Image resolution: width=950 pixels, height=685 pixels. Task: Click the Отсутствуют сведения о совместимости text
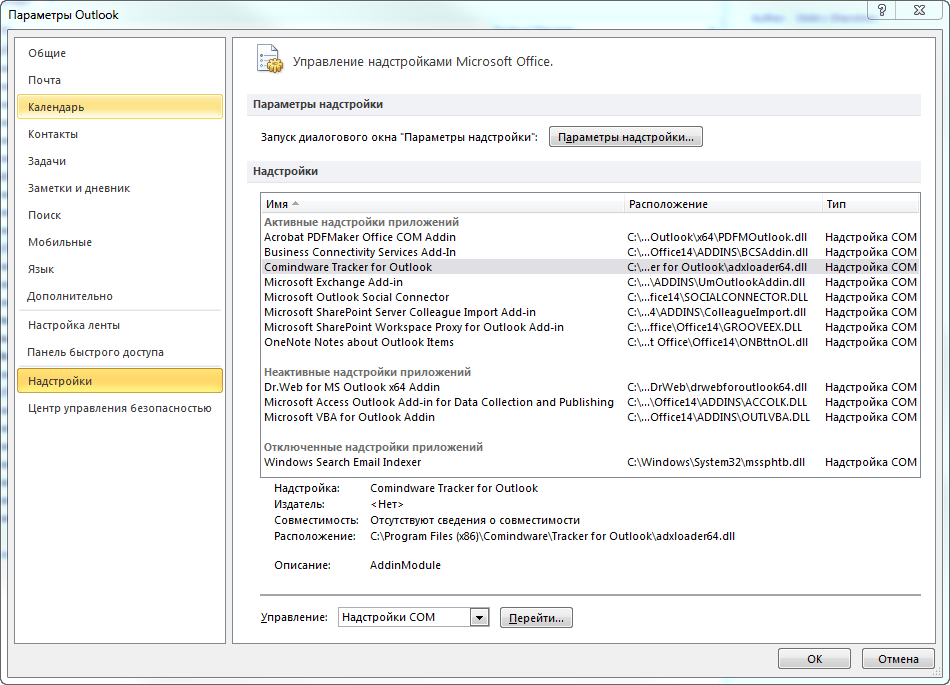pos(475,520)
